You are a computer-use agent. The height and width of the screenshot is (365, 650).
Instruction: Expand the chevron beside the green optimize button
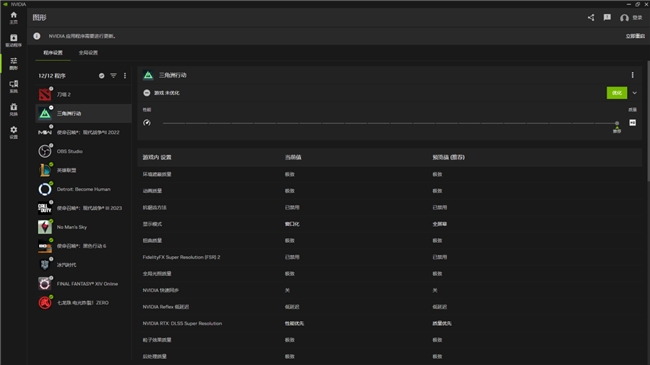(634, 93)
